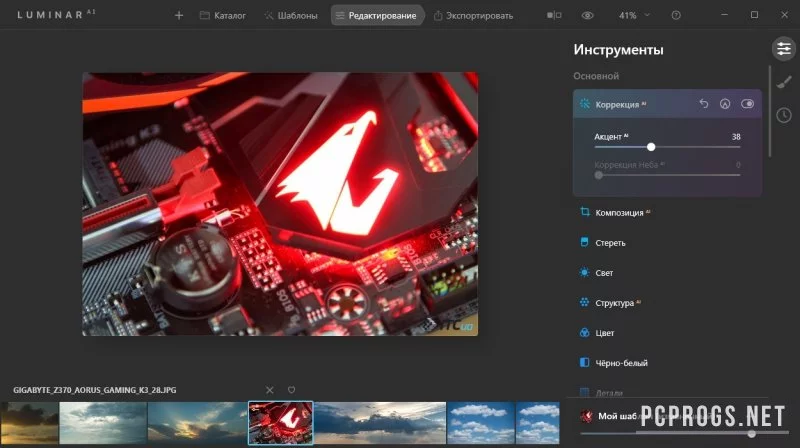Open the Коррекция mask icon
This screenshot has height=448, width=800.
click(725, 104)
